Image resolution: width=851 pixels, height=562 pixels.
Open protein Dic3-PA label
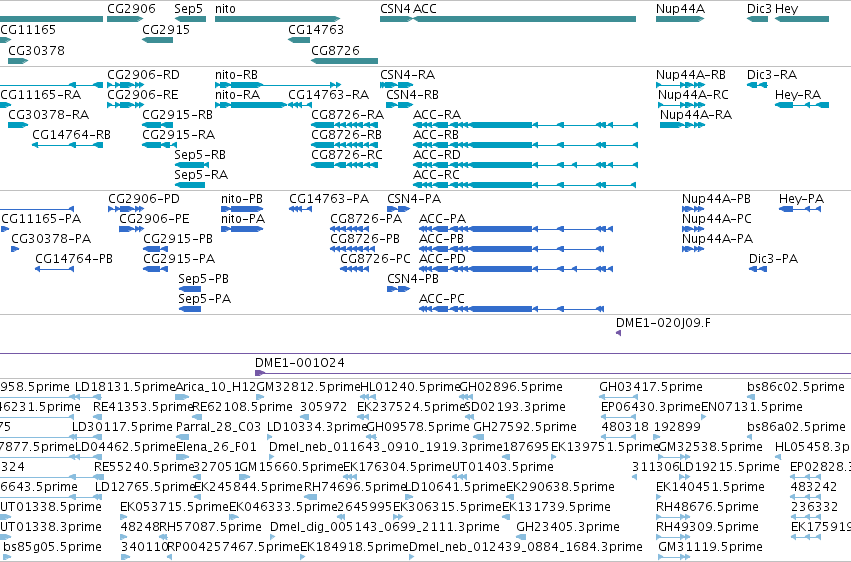tap(773, 259)
